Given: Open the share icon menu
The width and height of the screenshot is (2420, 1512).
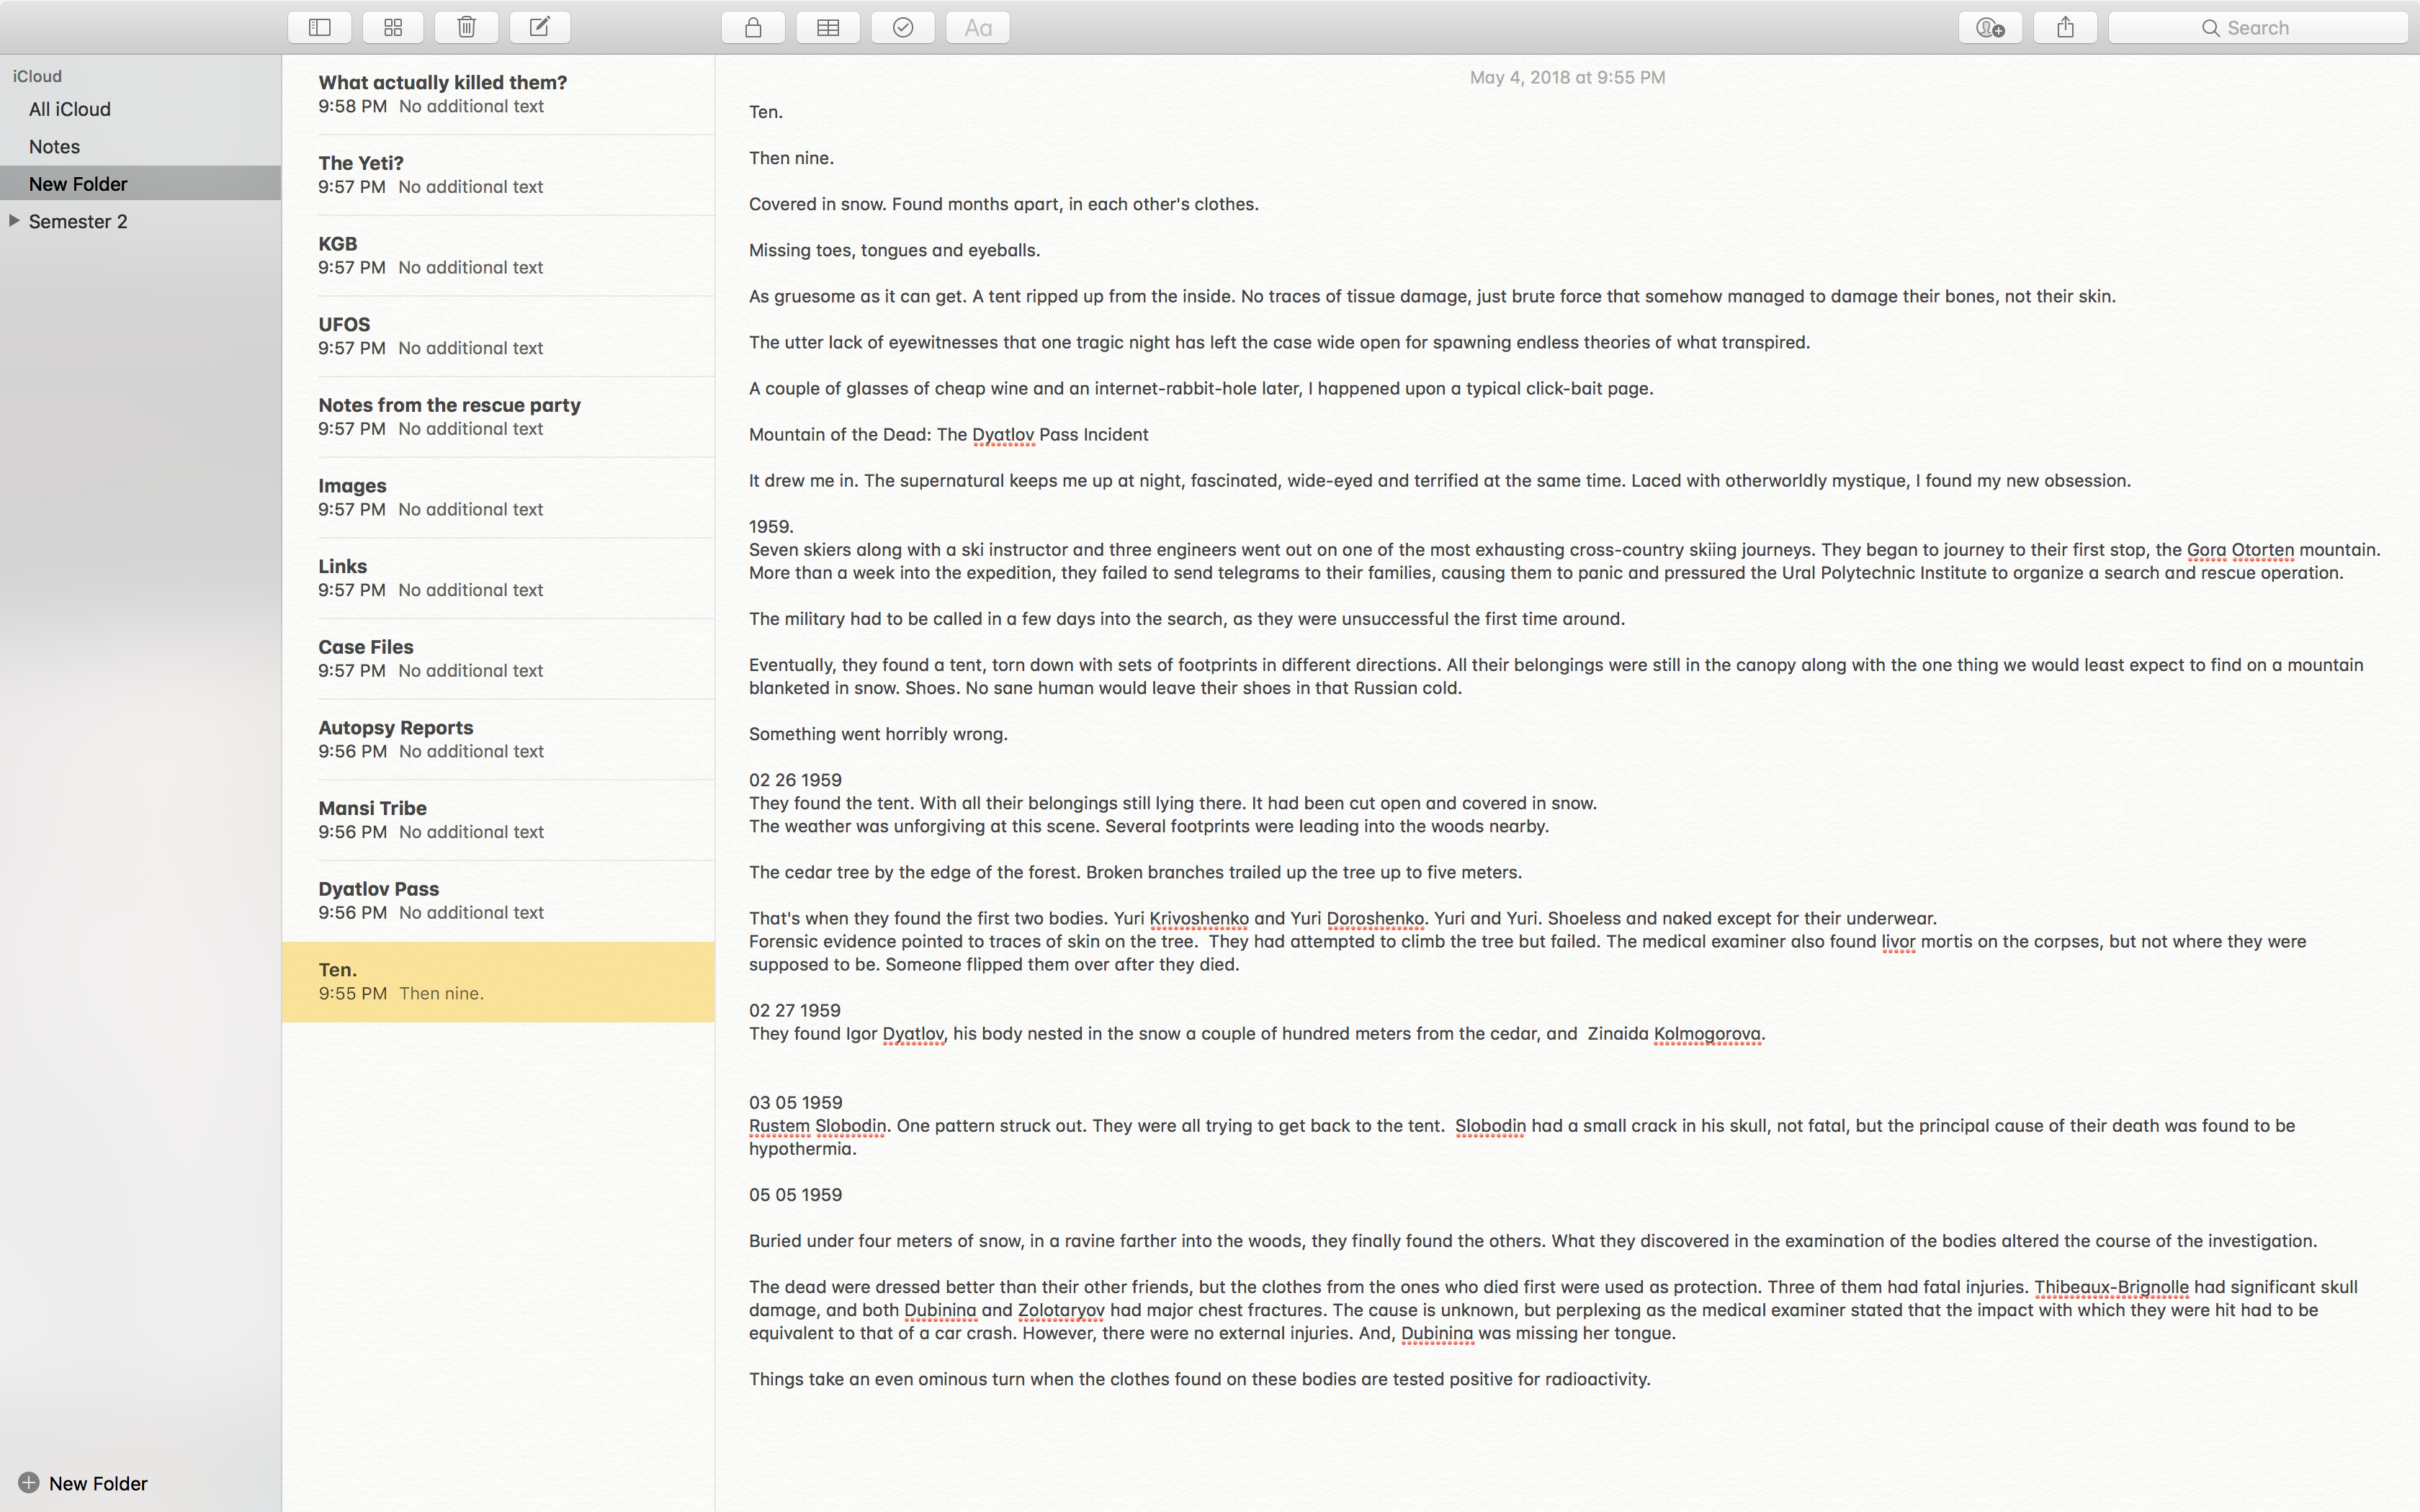Looking at the screenshot, I should pos(2065,27).
